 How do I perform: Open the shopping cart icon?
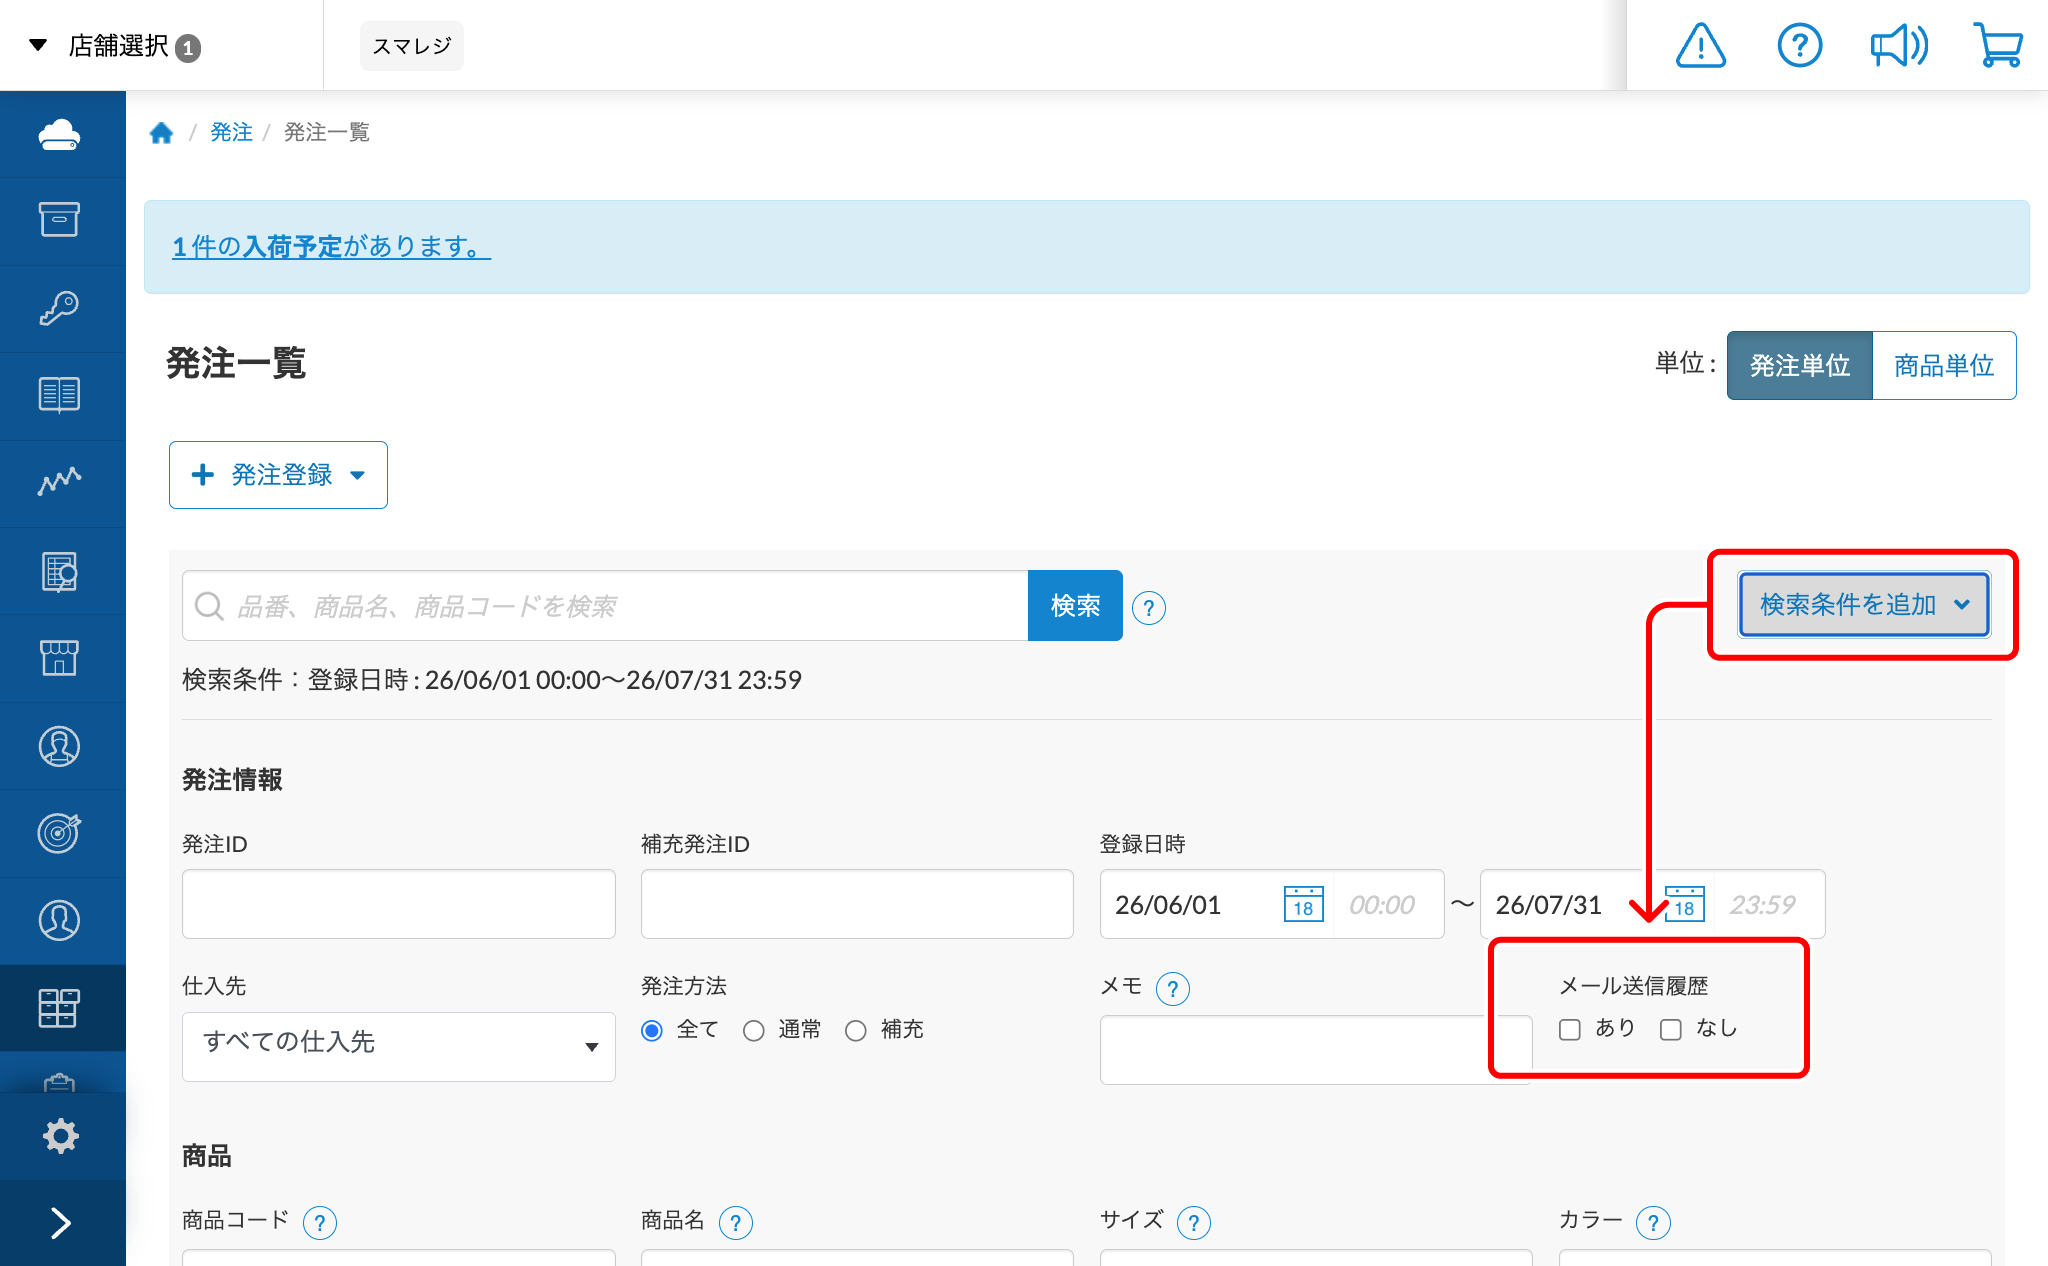pos(1998,46)
